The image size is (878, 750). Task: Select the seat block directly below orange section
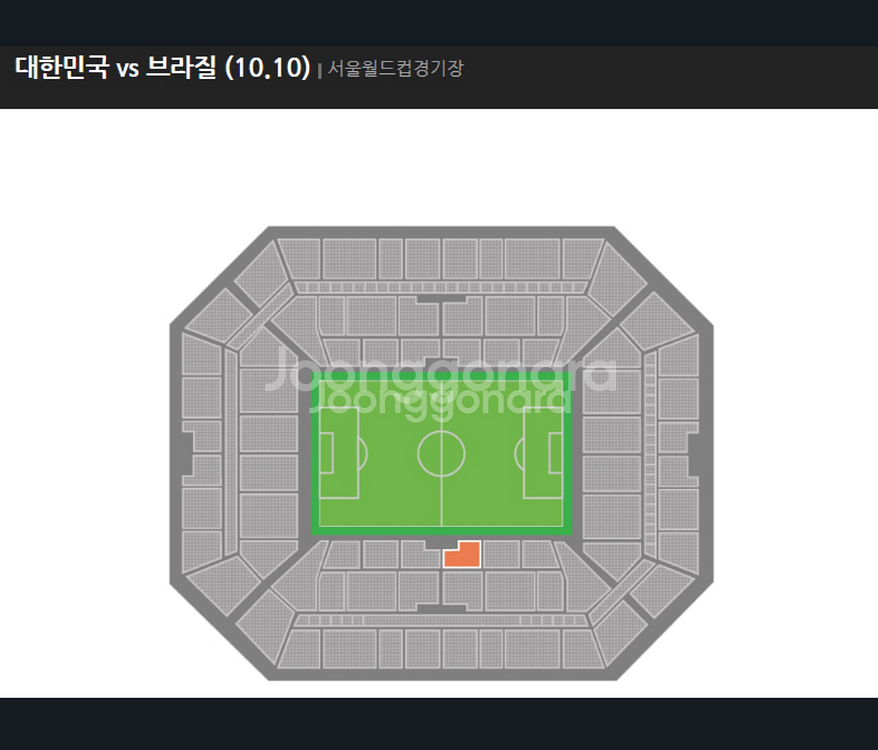461,590
